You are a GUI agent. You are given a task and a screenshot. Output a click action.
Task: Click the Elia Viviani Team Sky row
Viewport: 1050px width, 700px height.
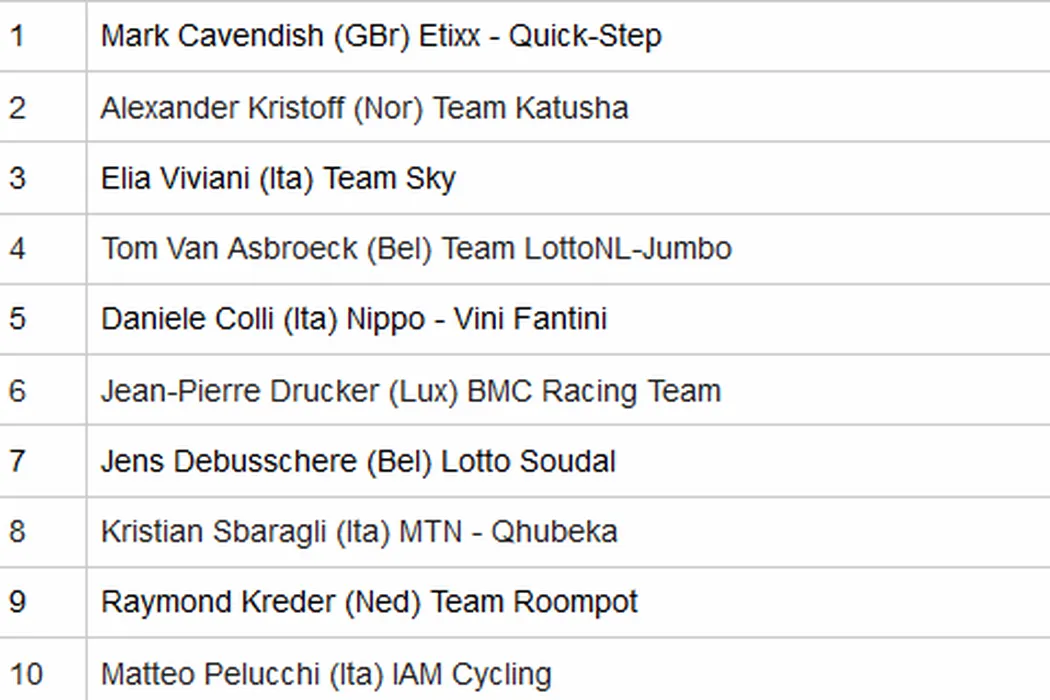[278, 178]
